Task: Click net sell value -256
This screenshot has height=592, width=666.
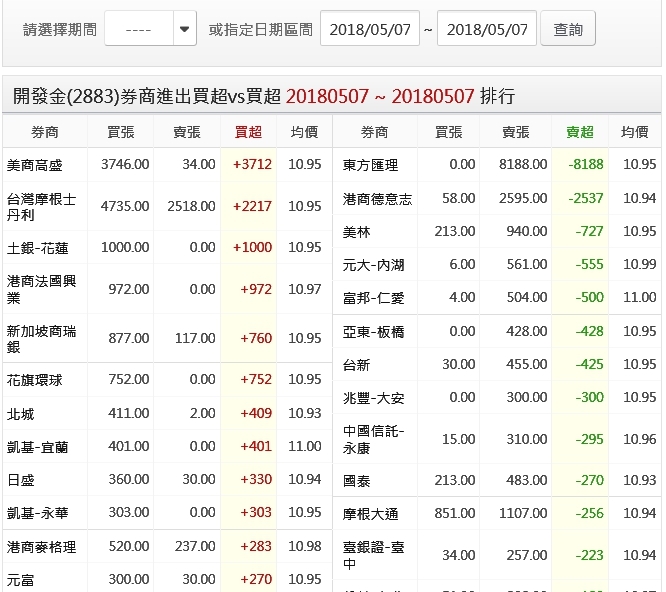Action: (x=590, y=513)
